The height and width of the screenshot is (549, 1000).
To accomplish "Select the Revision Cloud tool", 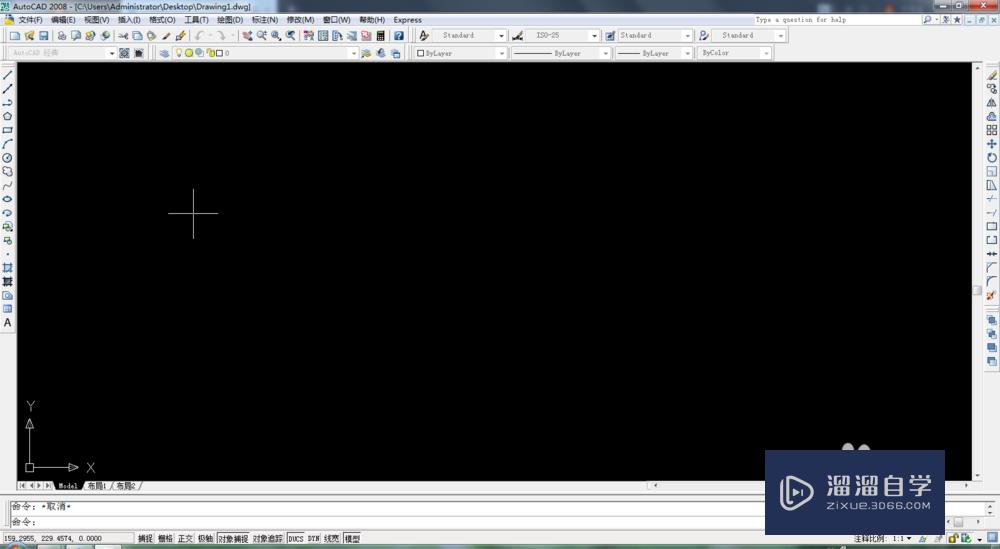I will pos(8,172).
